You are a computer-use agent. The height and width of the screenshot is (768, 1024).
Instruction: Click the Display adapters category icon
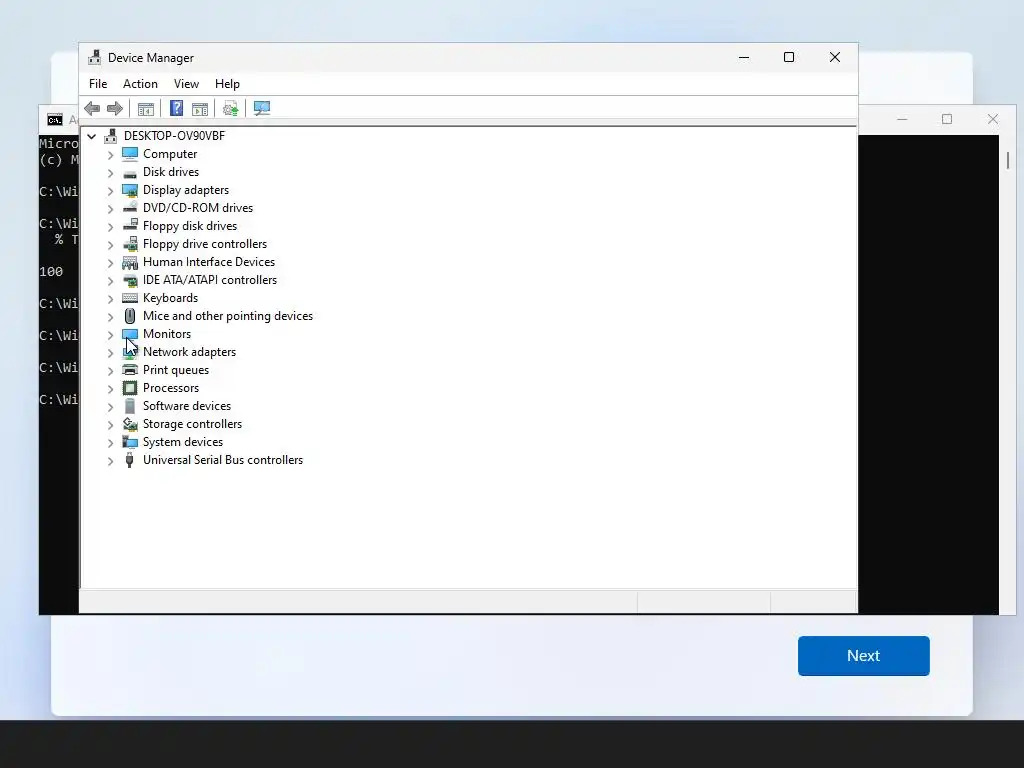point(130,190)
